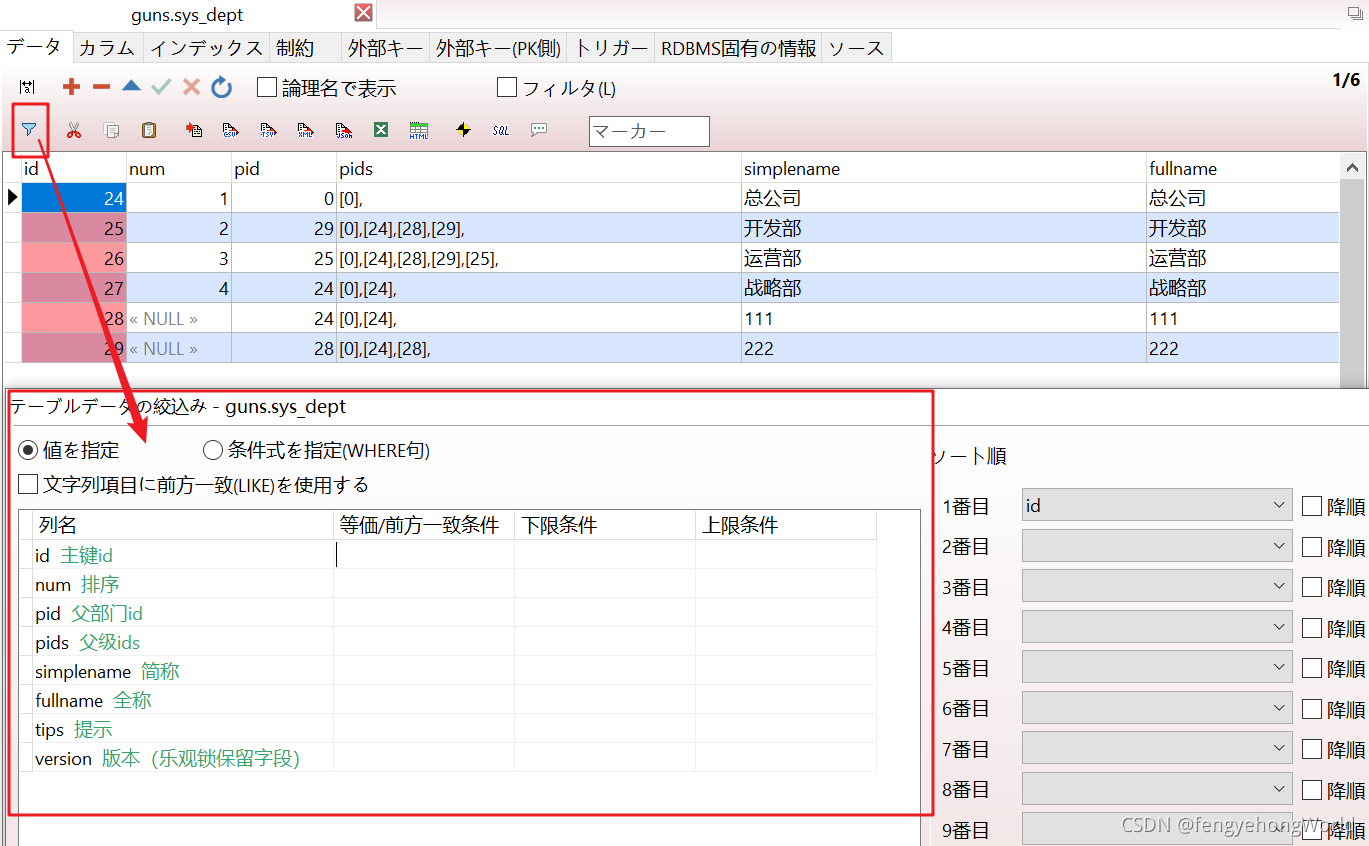This screenshot has height=846, width=1369.
Task: Check 降順 for the 5番目 sort order
Action: click(1312, 668)
